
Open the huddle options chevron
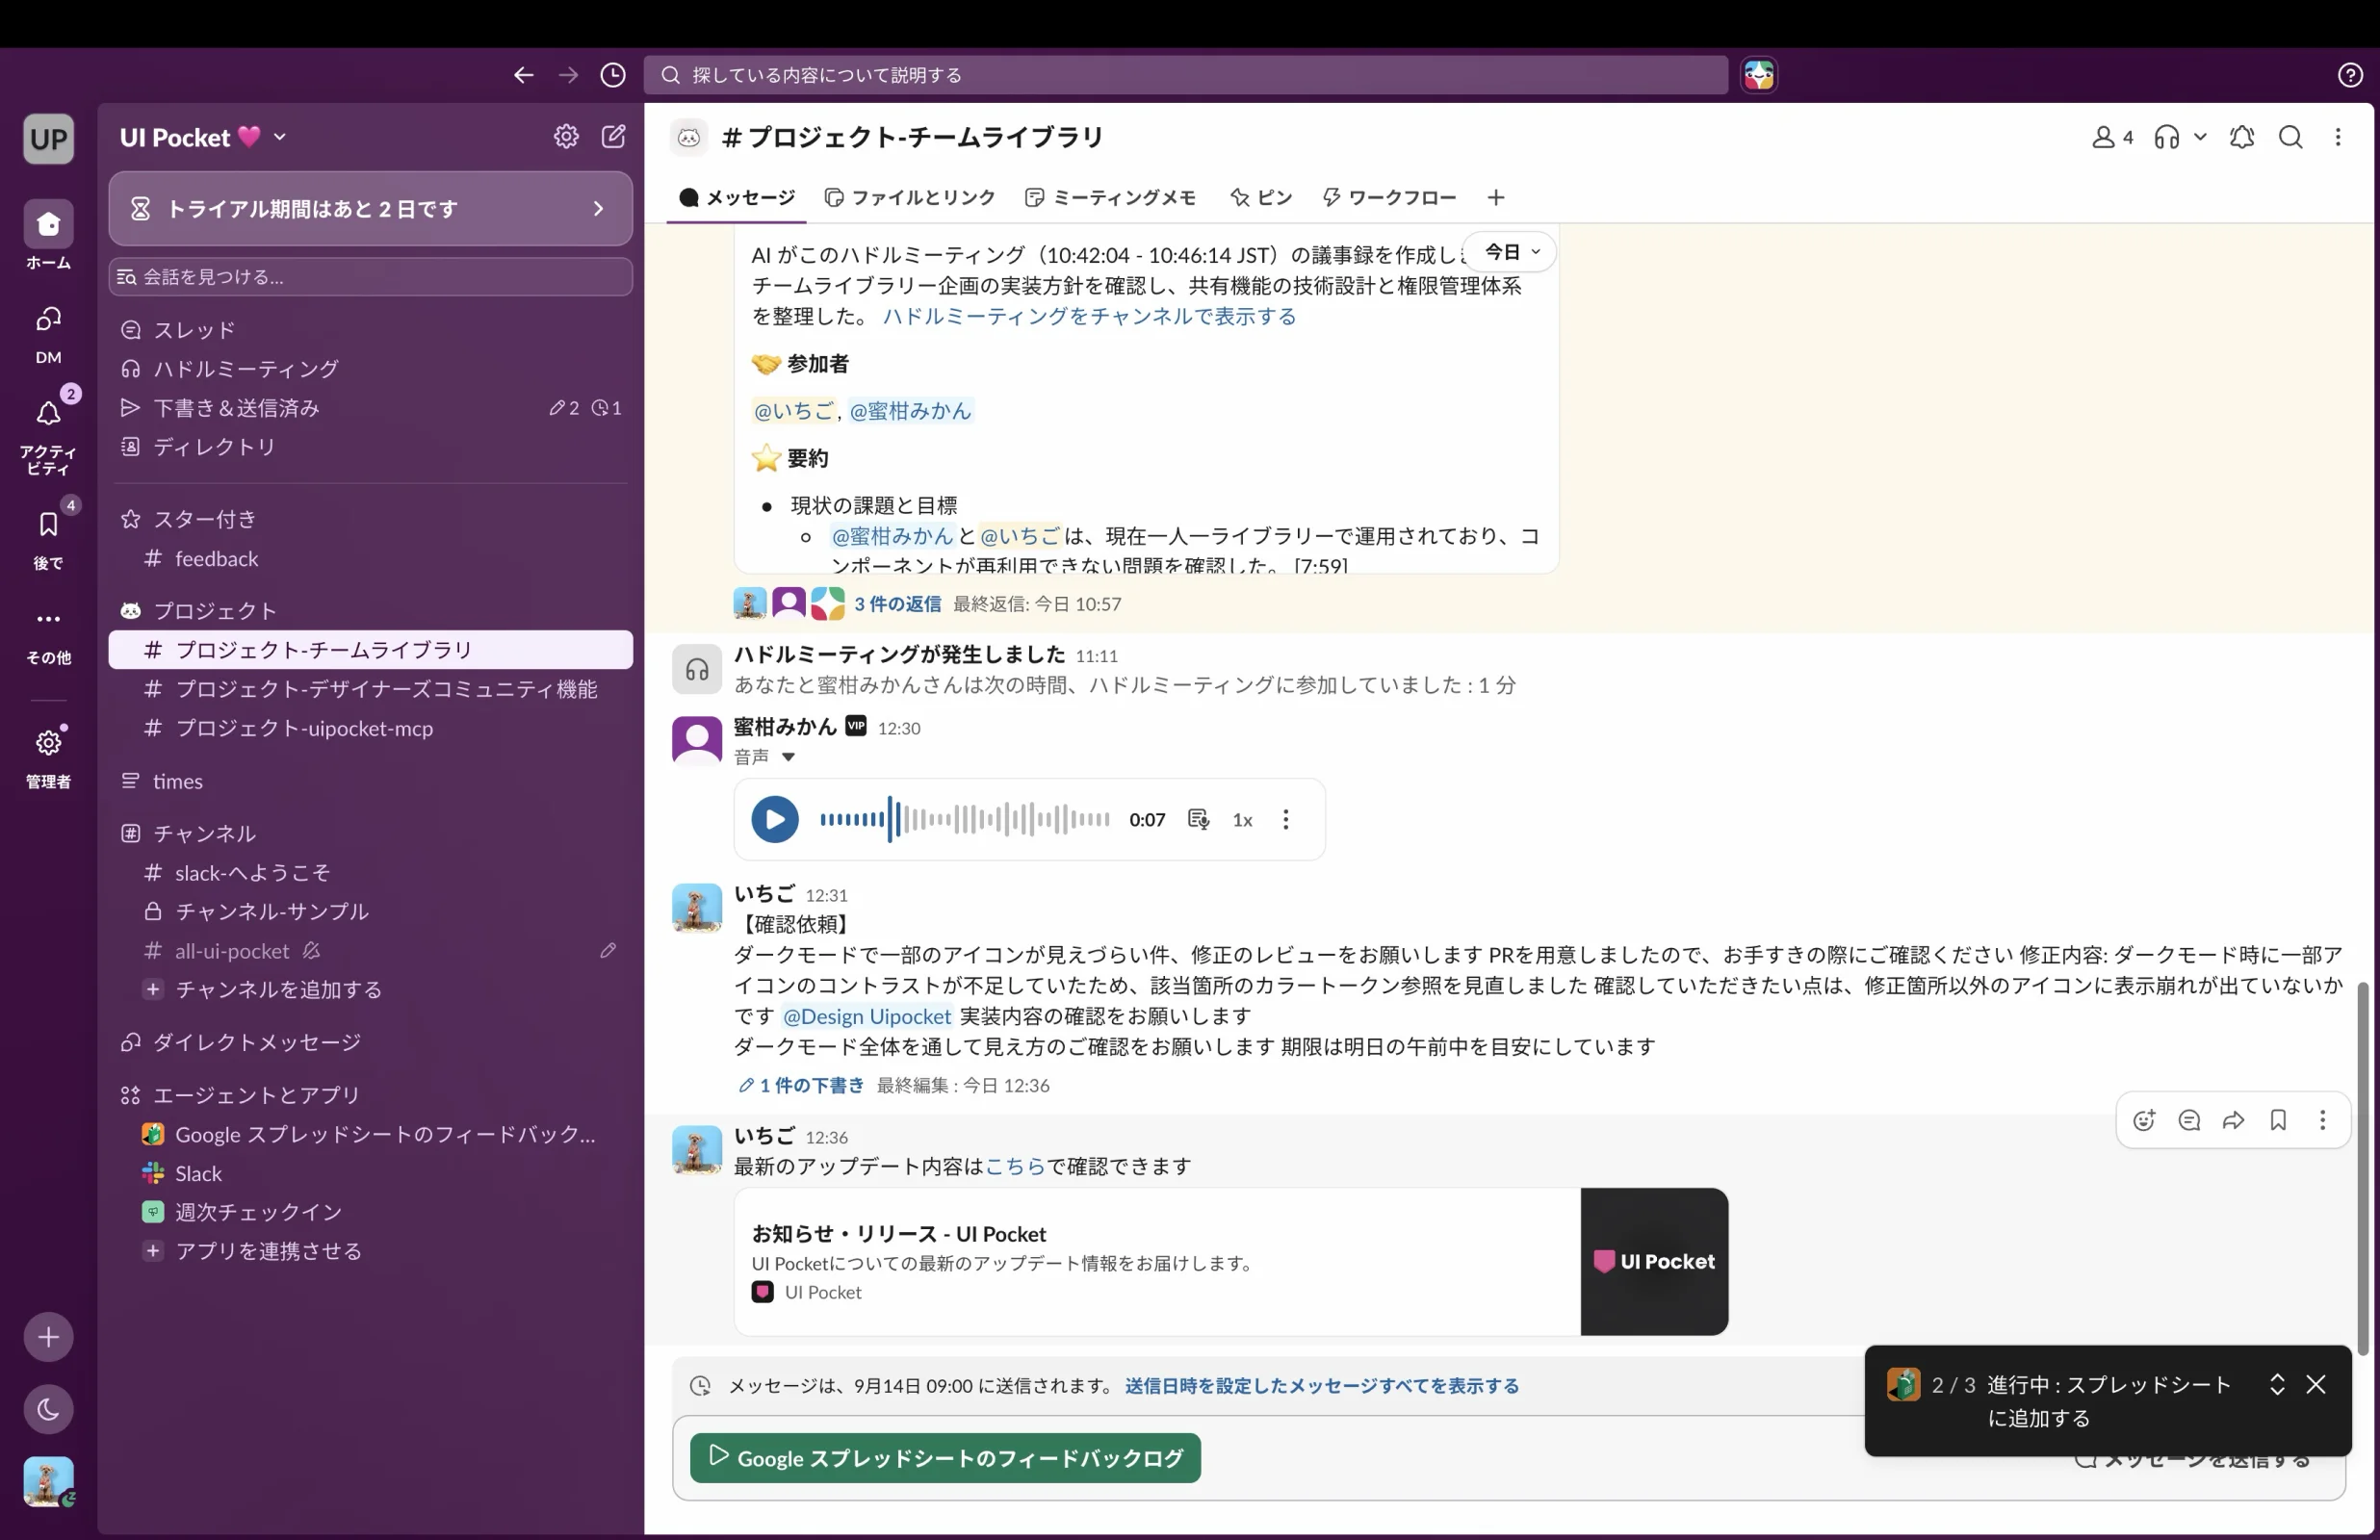2200,137
